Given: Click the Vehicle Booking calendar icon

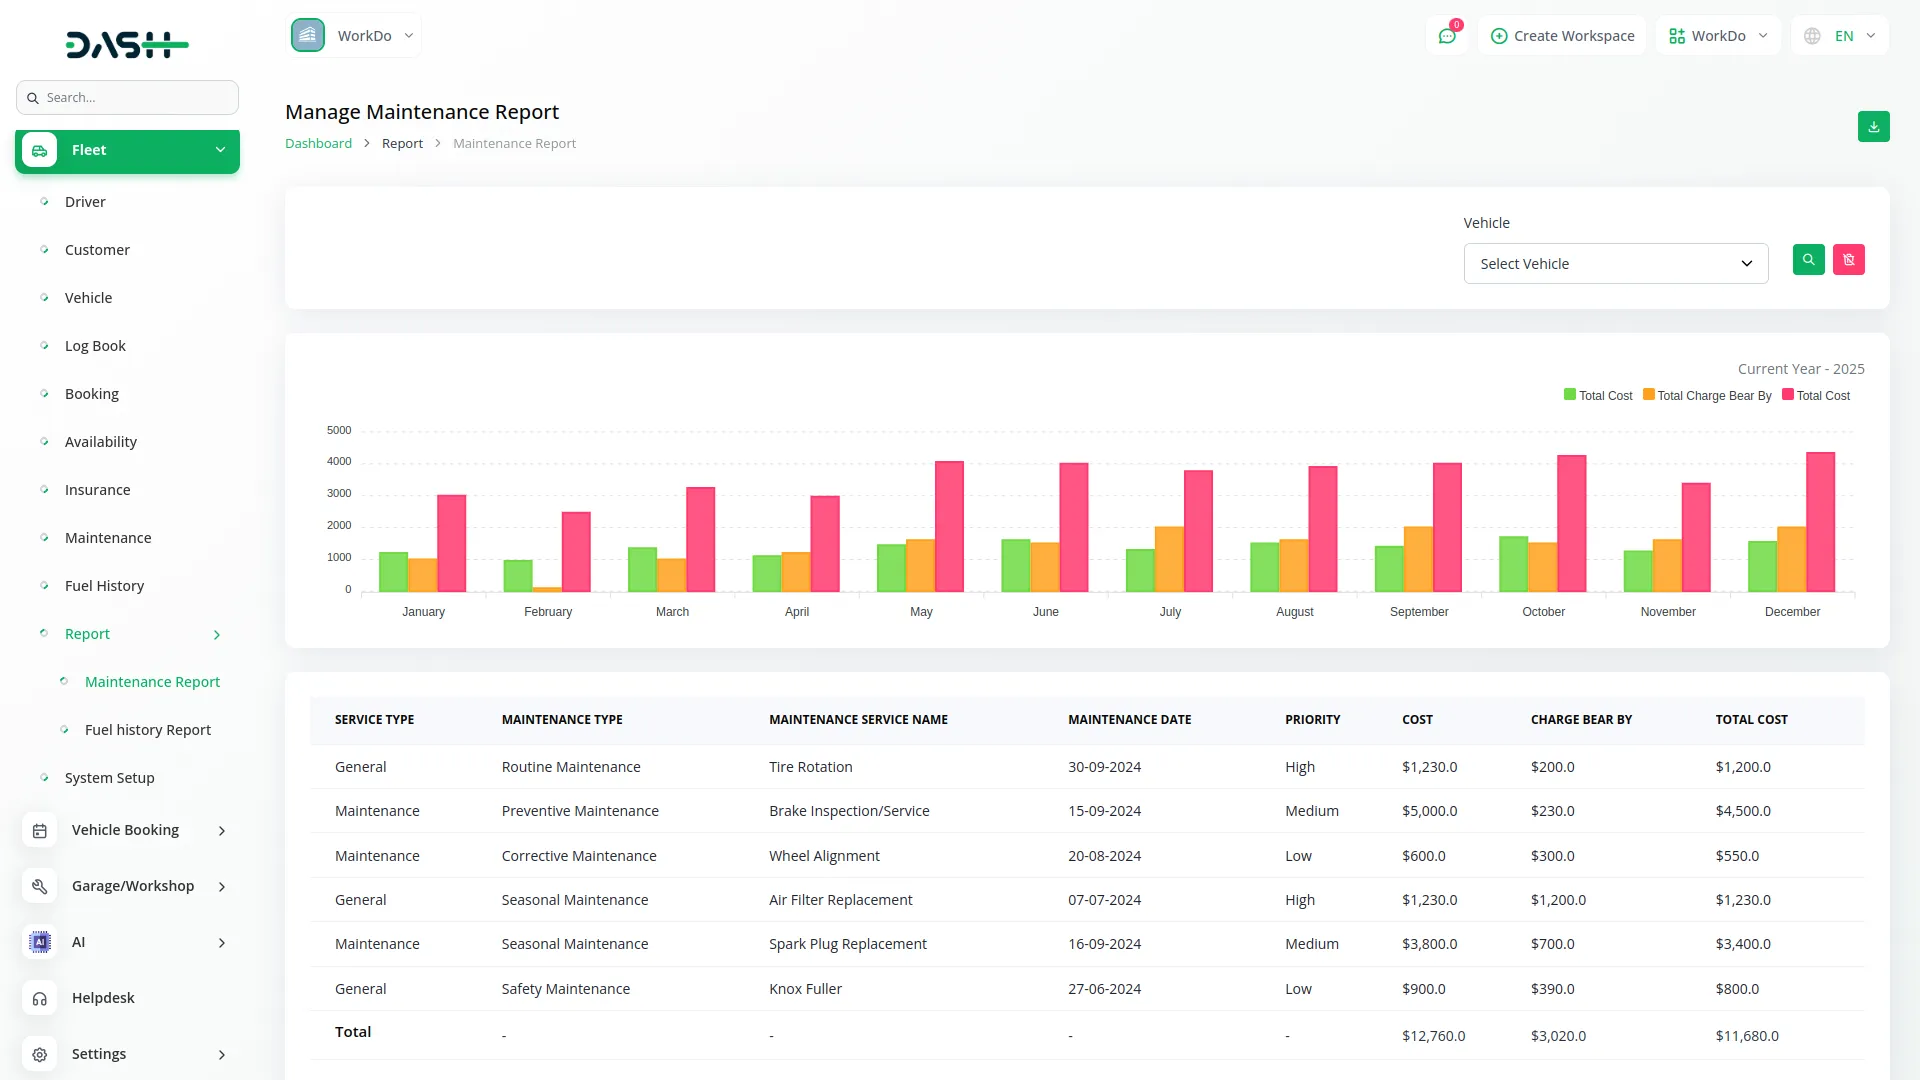Looking at the screenshot, I should (x=40, y=830).
